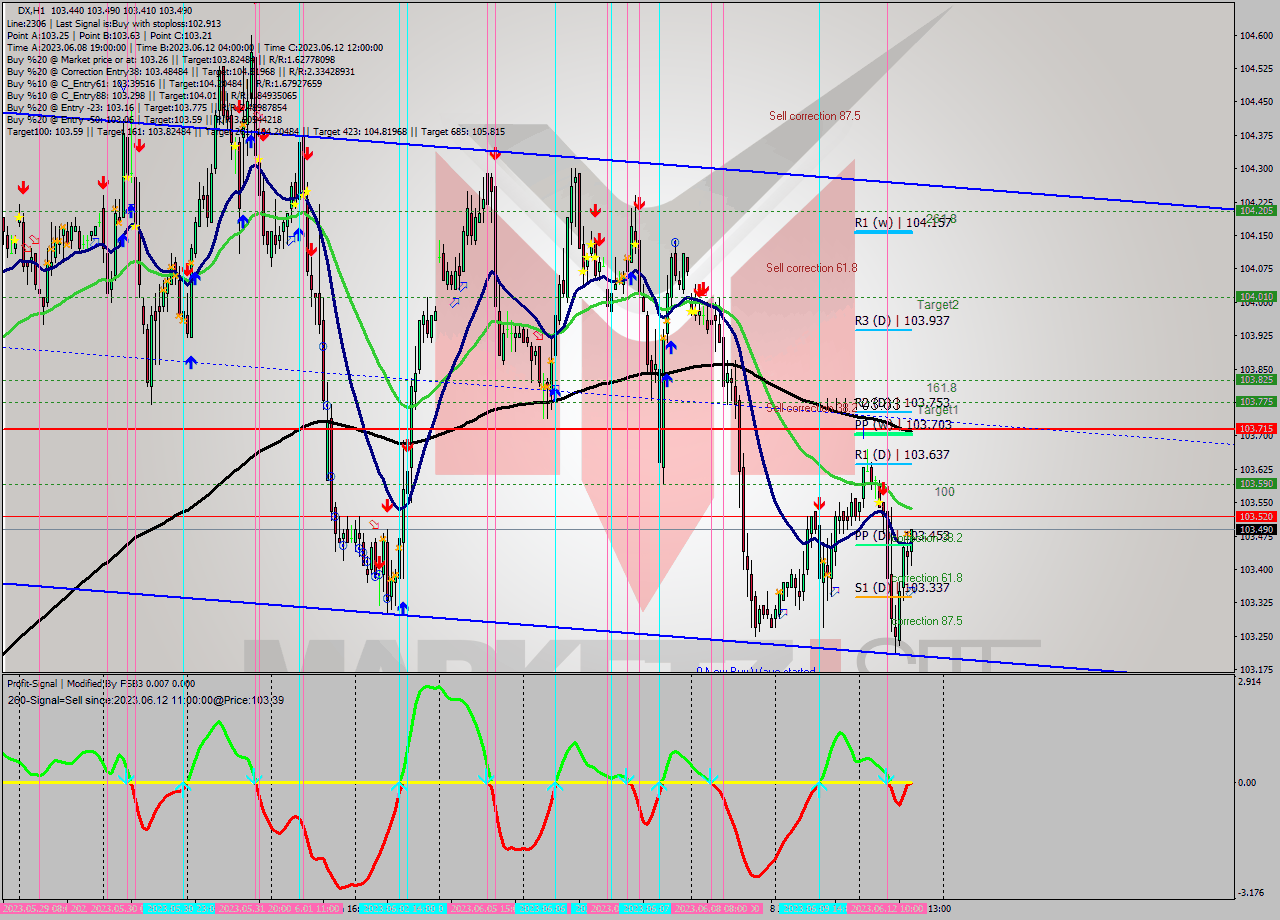Click the 104.600 price axis value
The image size is (1280, 920).
pos(1256,36)
